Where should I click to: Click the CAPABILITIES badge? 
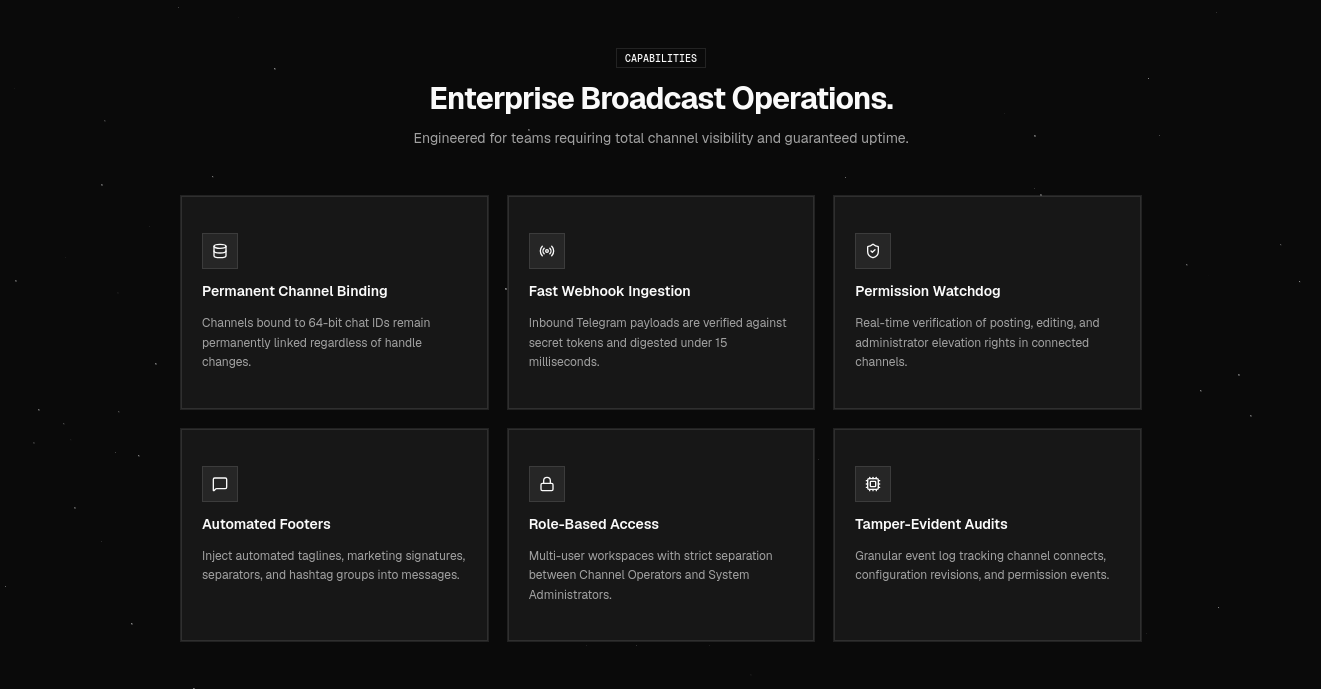661,58
